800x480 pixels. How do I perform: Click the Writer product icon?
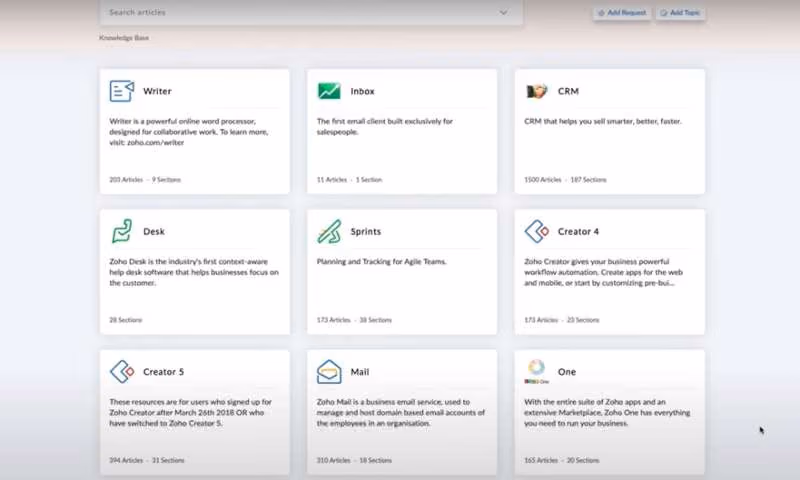pos(122,91)
